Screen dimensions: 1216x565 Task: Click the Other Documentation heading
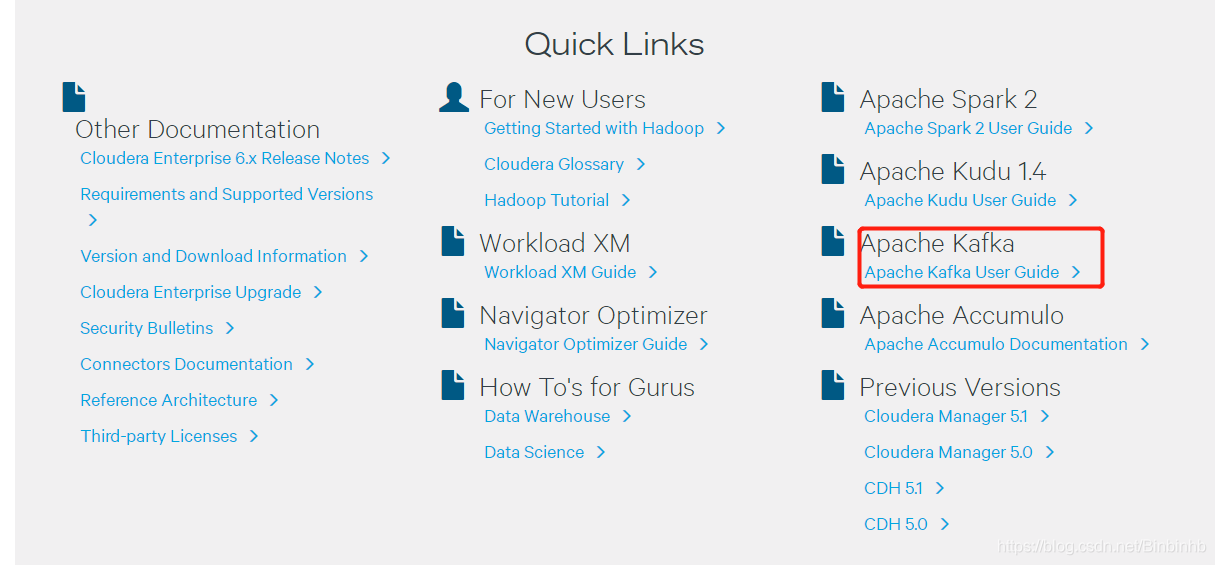[198, 129]
